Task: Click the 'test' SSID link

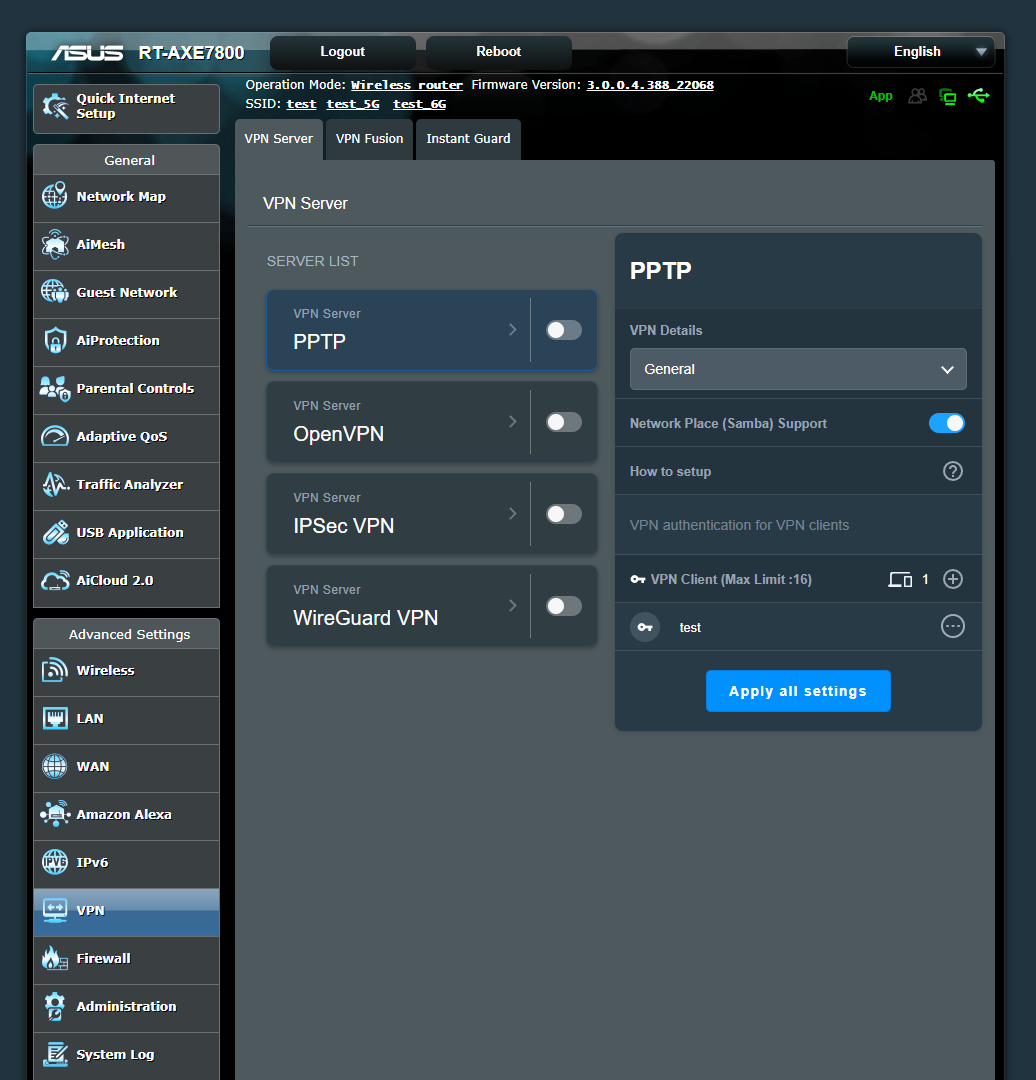Action: pyautogui.click(x=301, y=104)
